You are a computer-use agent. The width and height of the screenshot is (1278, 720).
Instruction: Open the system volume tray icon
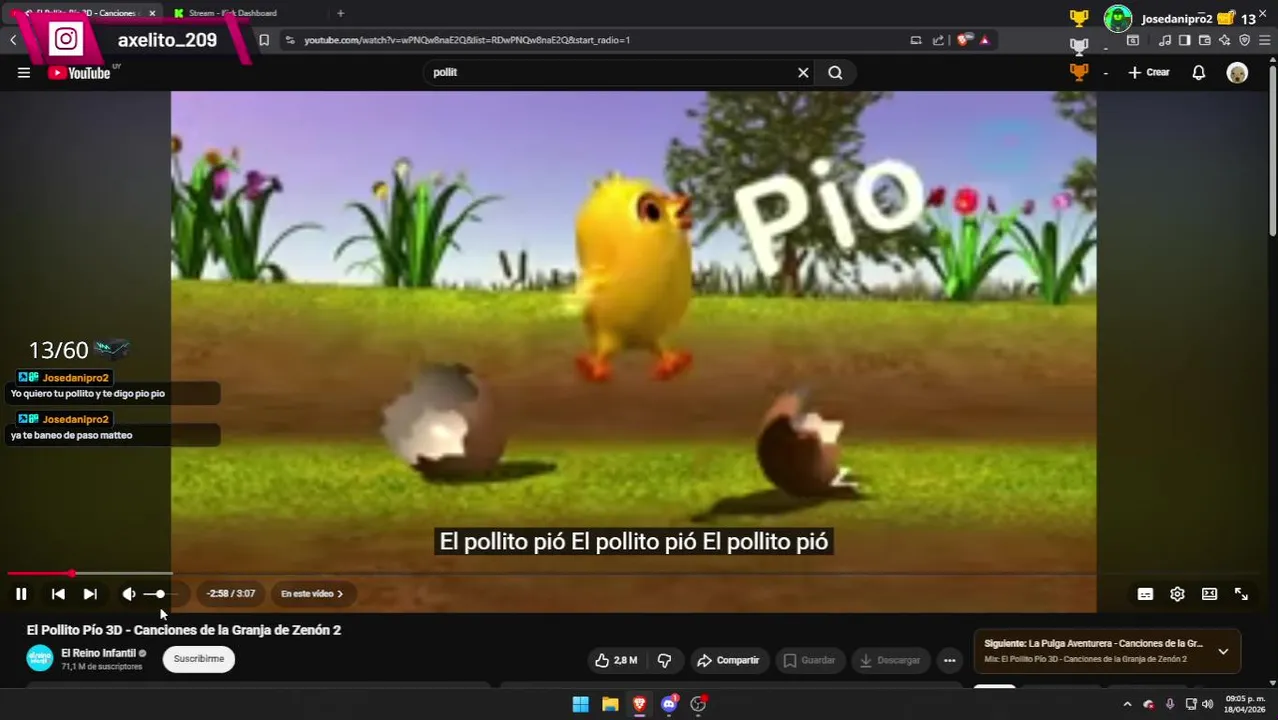click(x=1207, y=704)
